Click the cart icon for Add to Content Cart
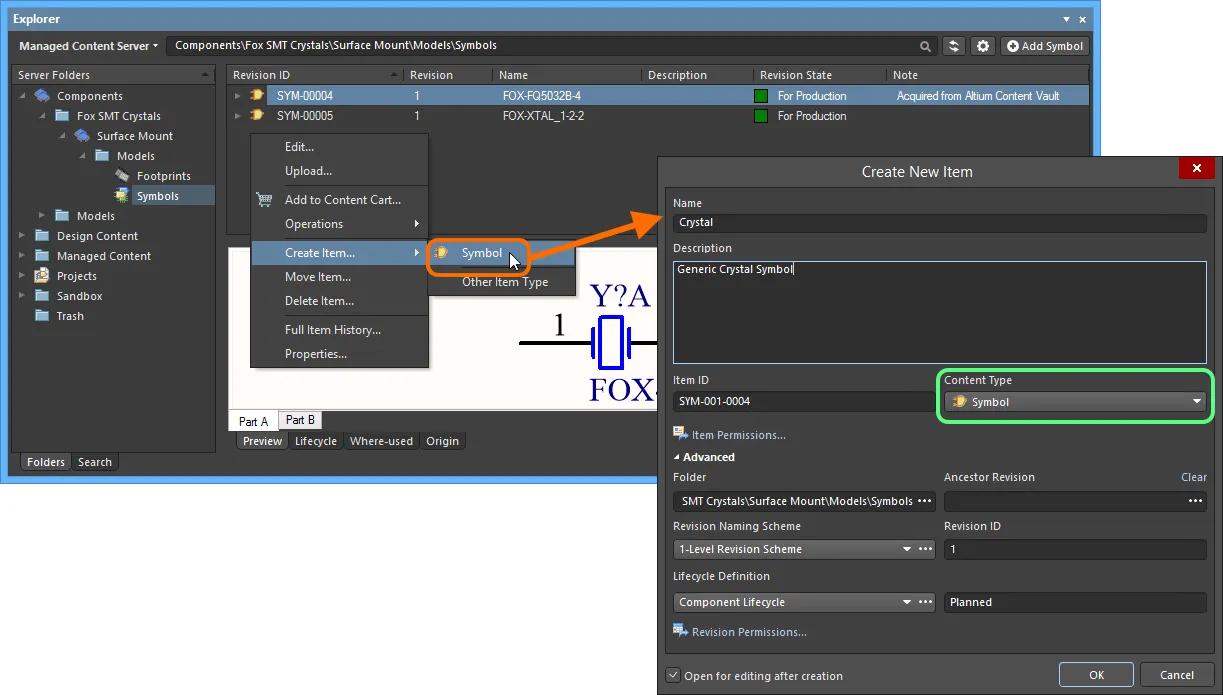The height and width of the screenshot is (695, 1223). tap(264, 199)
